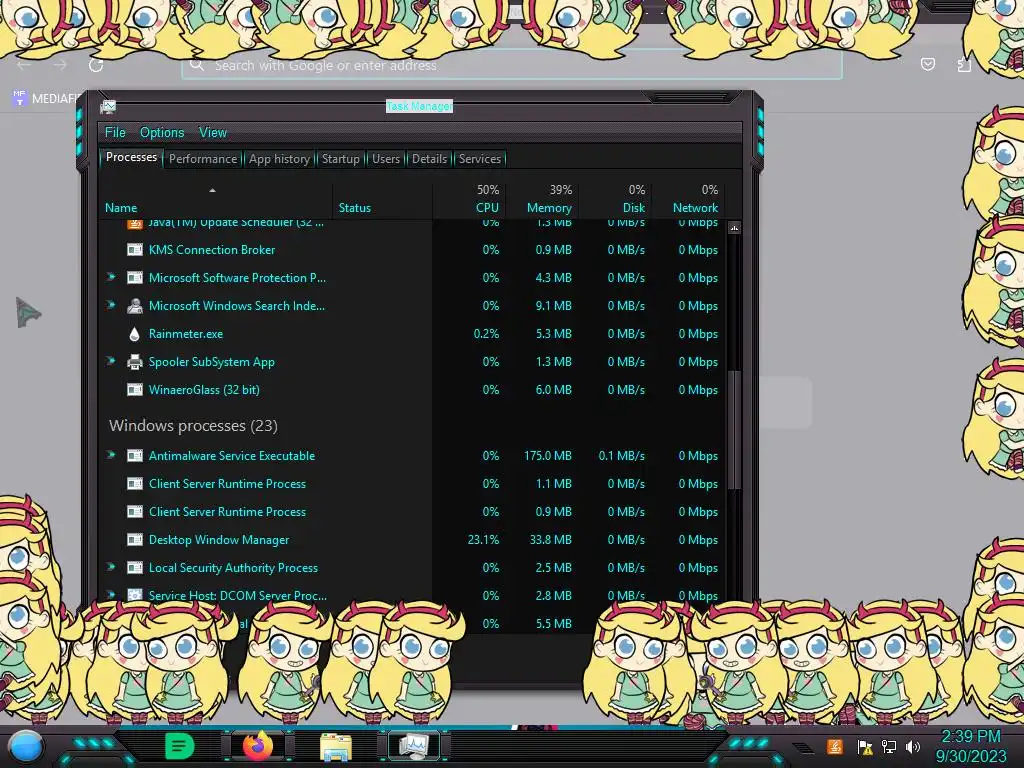
Task: Switch to the Details tab
Action: pyautogui.click(x=429, y=159)
